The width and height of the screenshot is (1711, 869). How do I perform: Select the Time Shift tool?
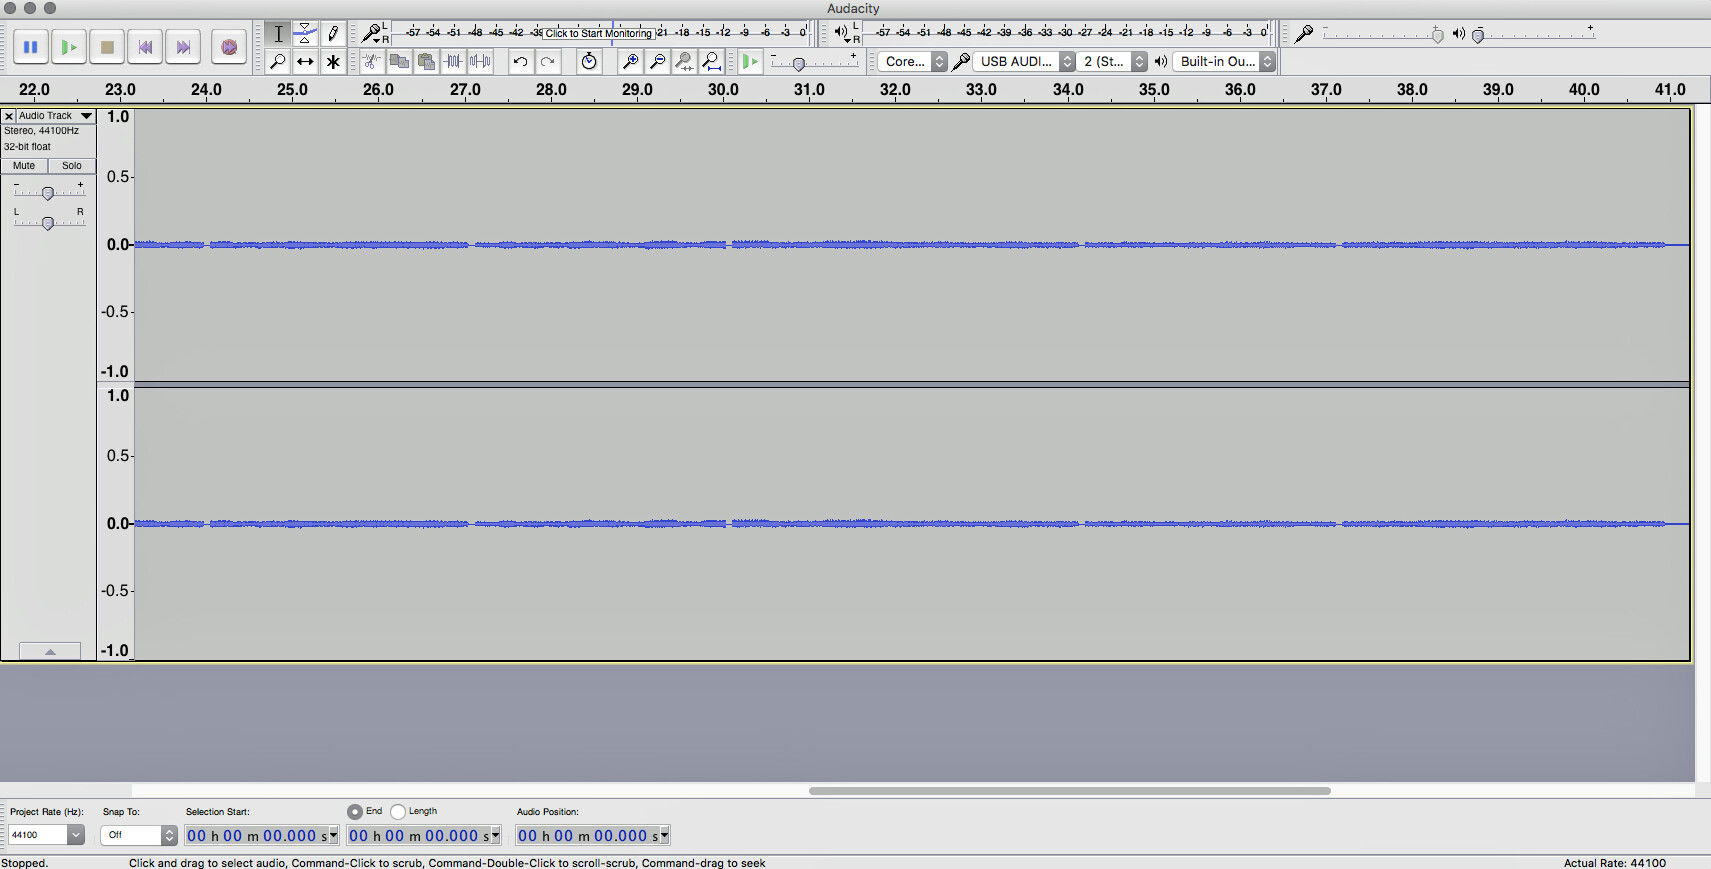[305, 62]
